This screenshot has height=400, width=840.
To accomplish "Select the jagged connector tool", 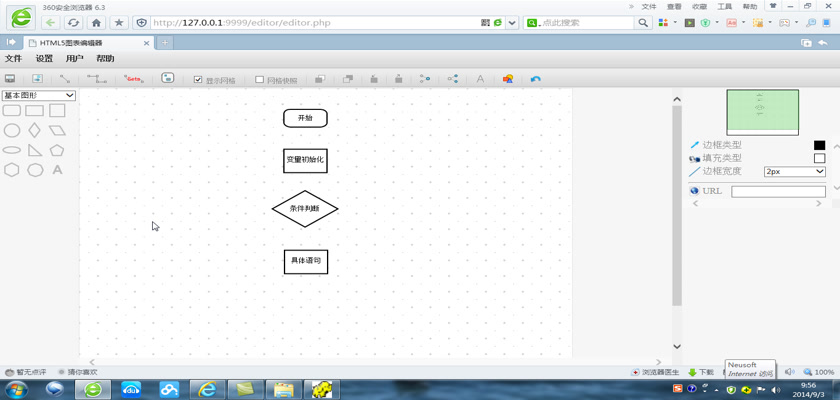I will [97, 79].
